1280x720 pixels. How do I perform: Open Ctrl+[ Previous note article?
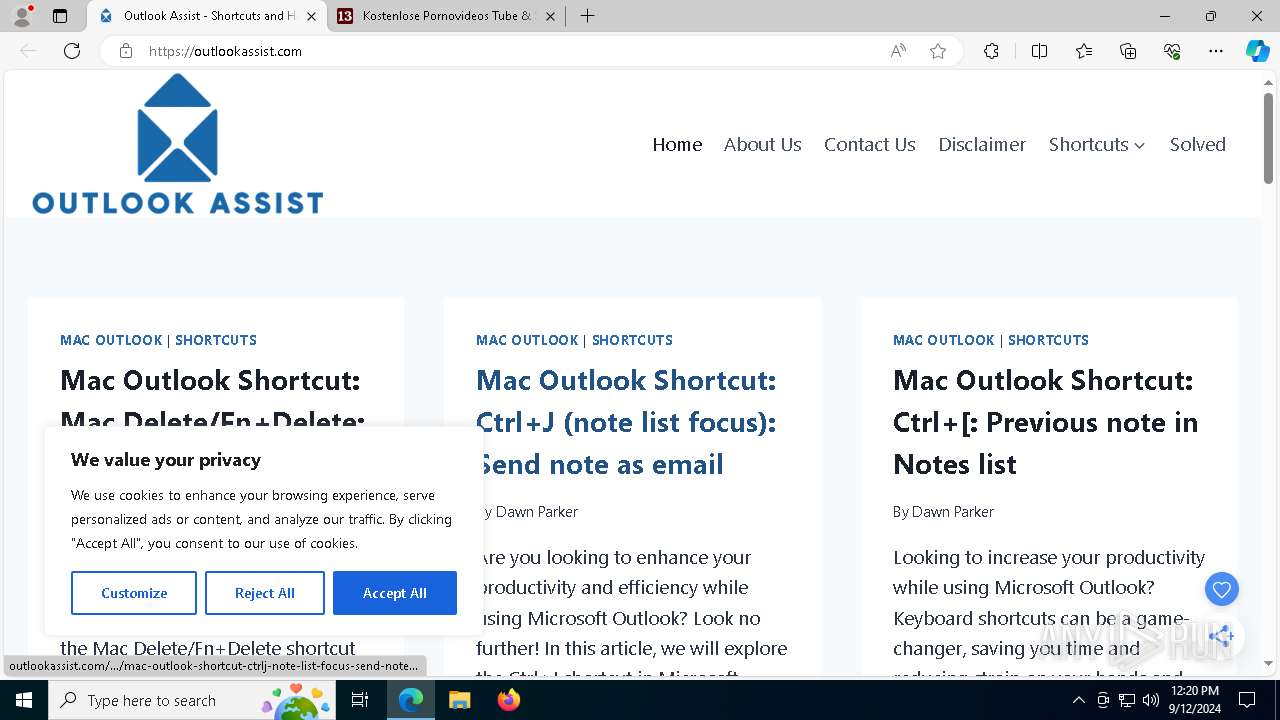pyautogui.click(x=1045, y=422)
